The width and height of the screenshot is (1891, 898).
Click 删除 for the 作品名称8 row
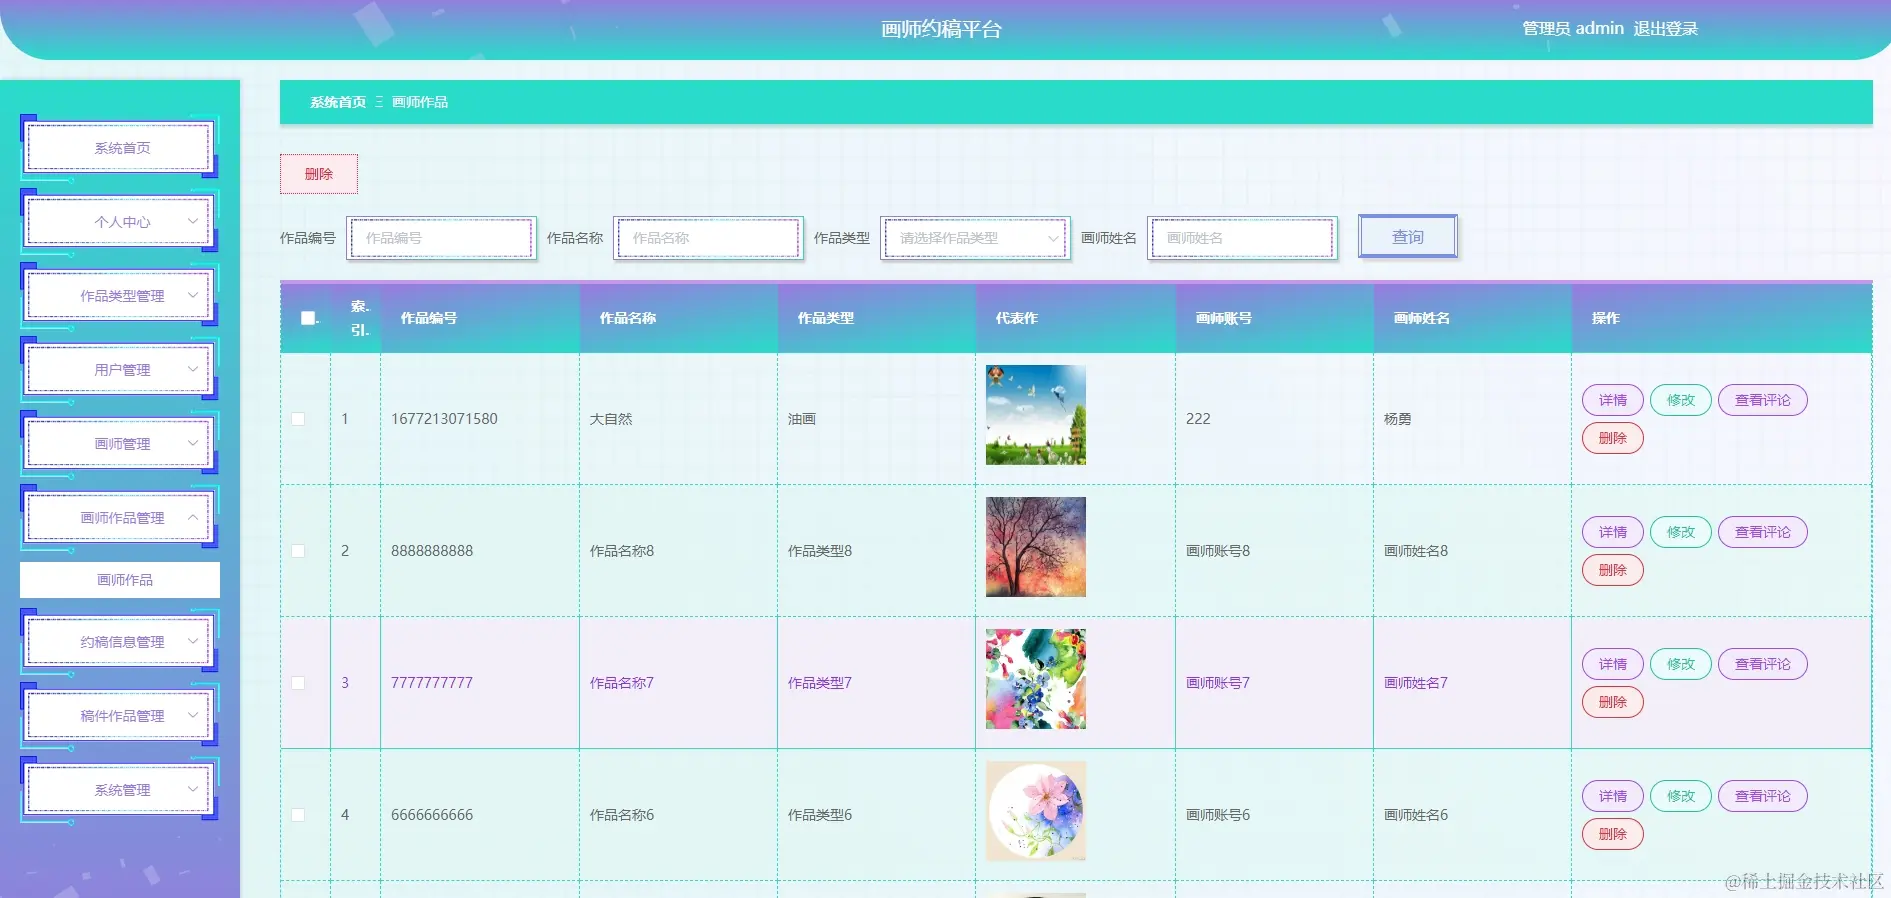click(x=1613, y=570)
